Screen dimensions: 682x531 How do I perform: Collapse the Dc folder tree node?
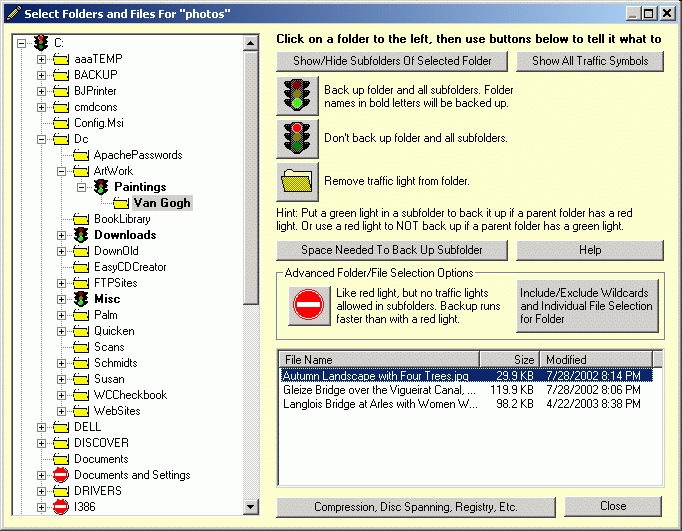(42, 139)
